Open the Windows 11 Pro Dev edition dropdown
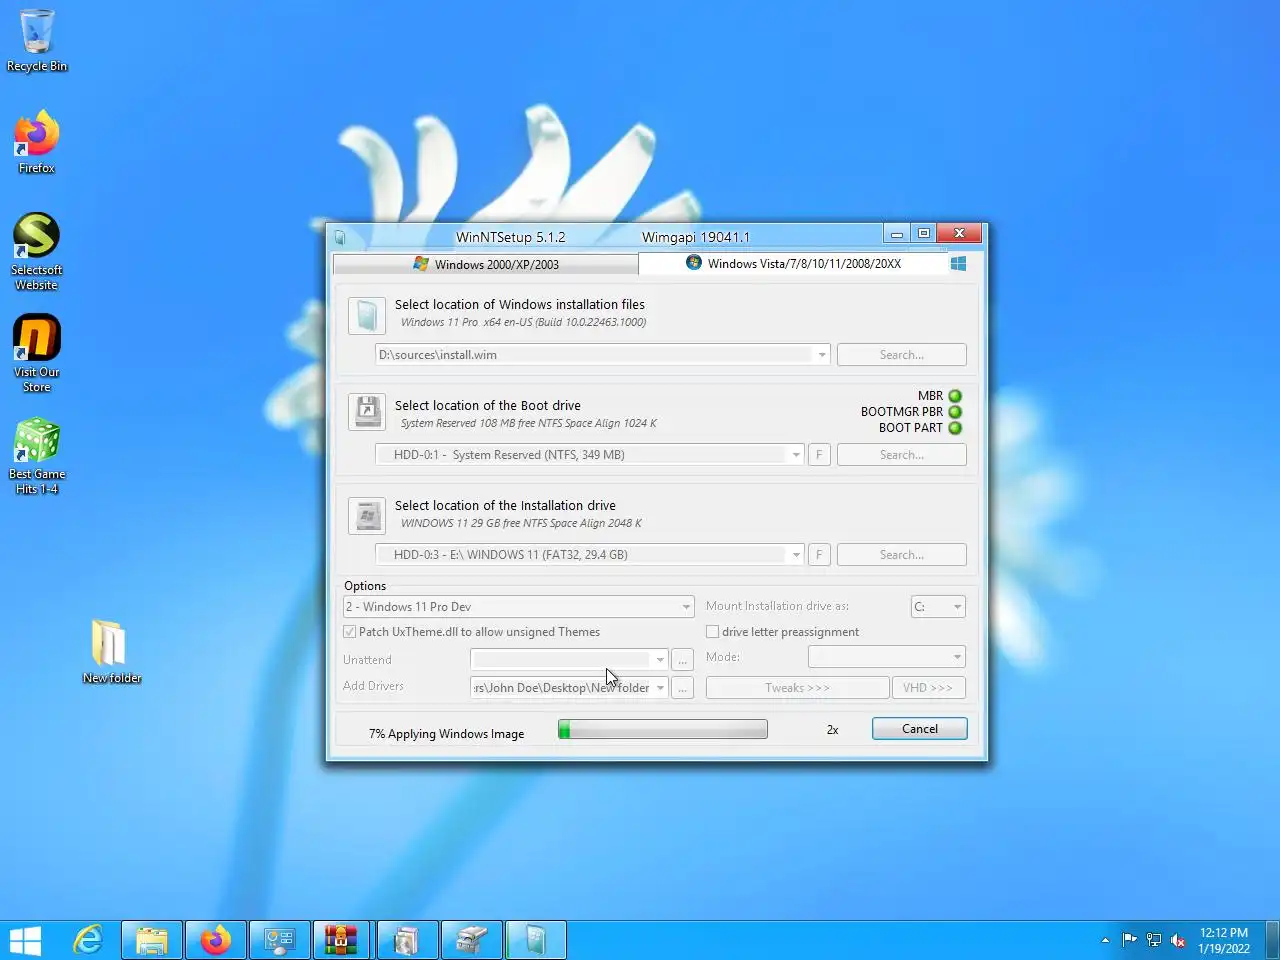 click(x=686, y=607)
